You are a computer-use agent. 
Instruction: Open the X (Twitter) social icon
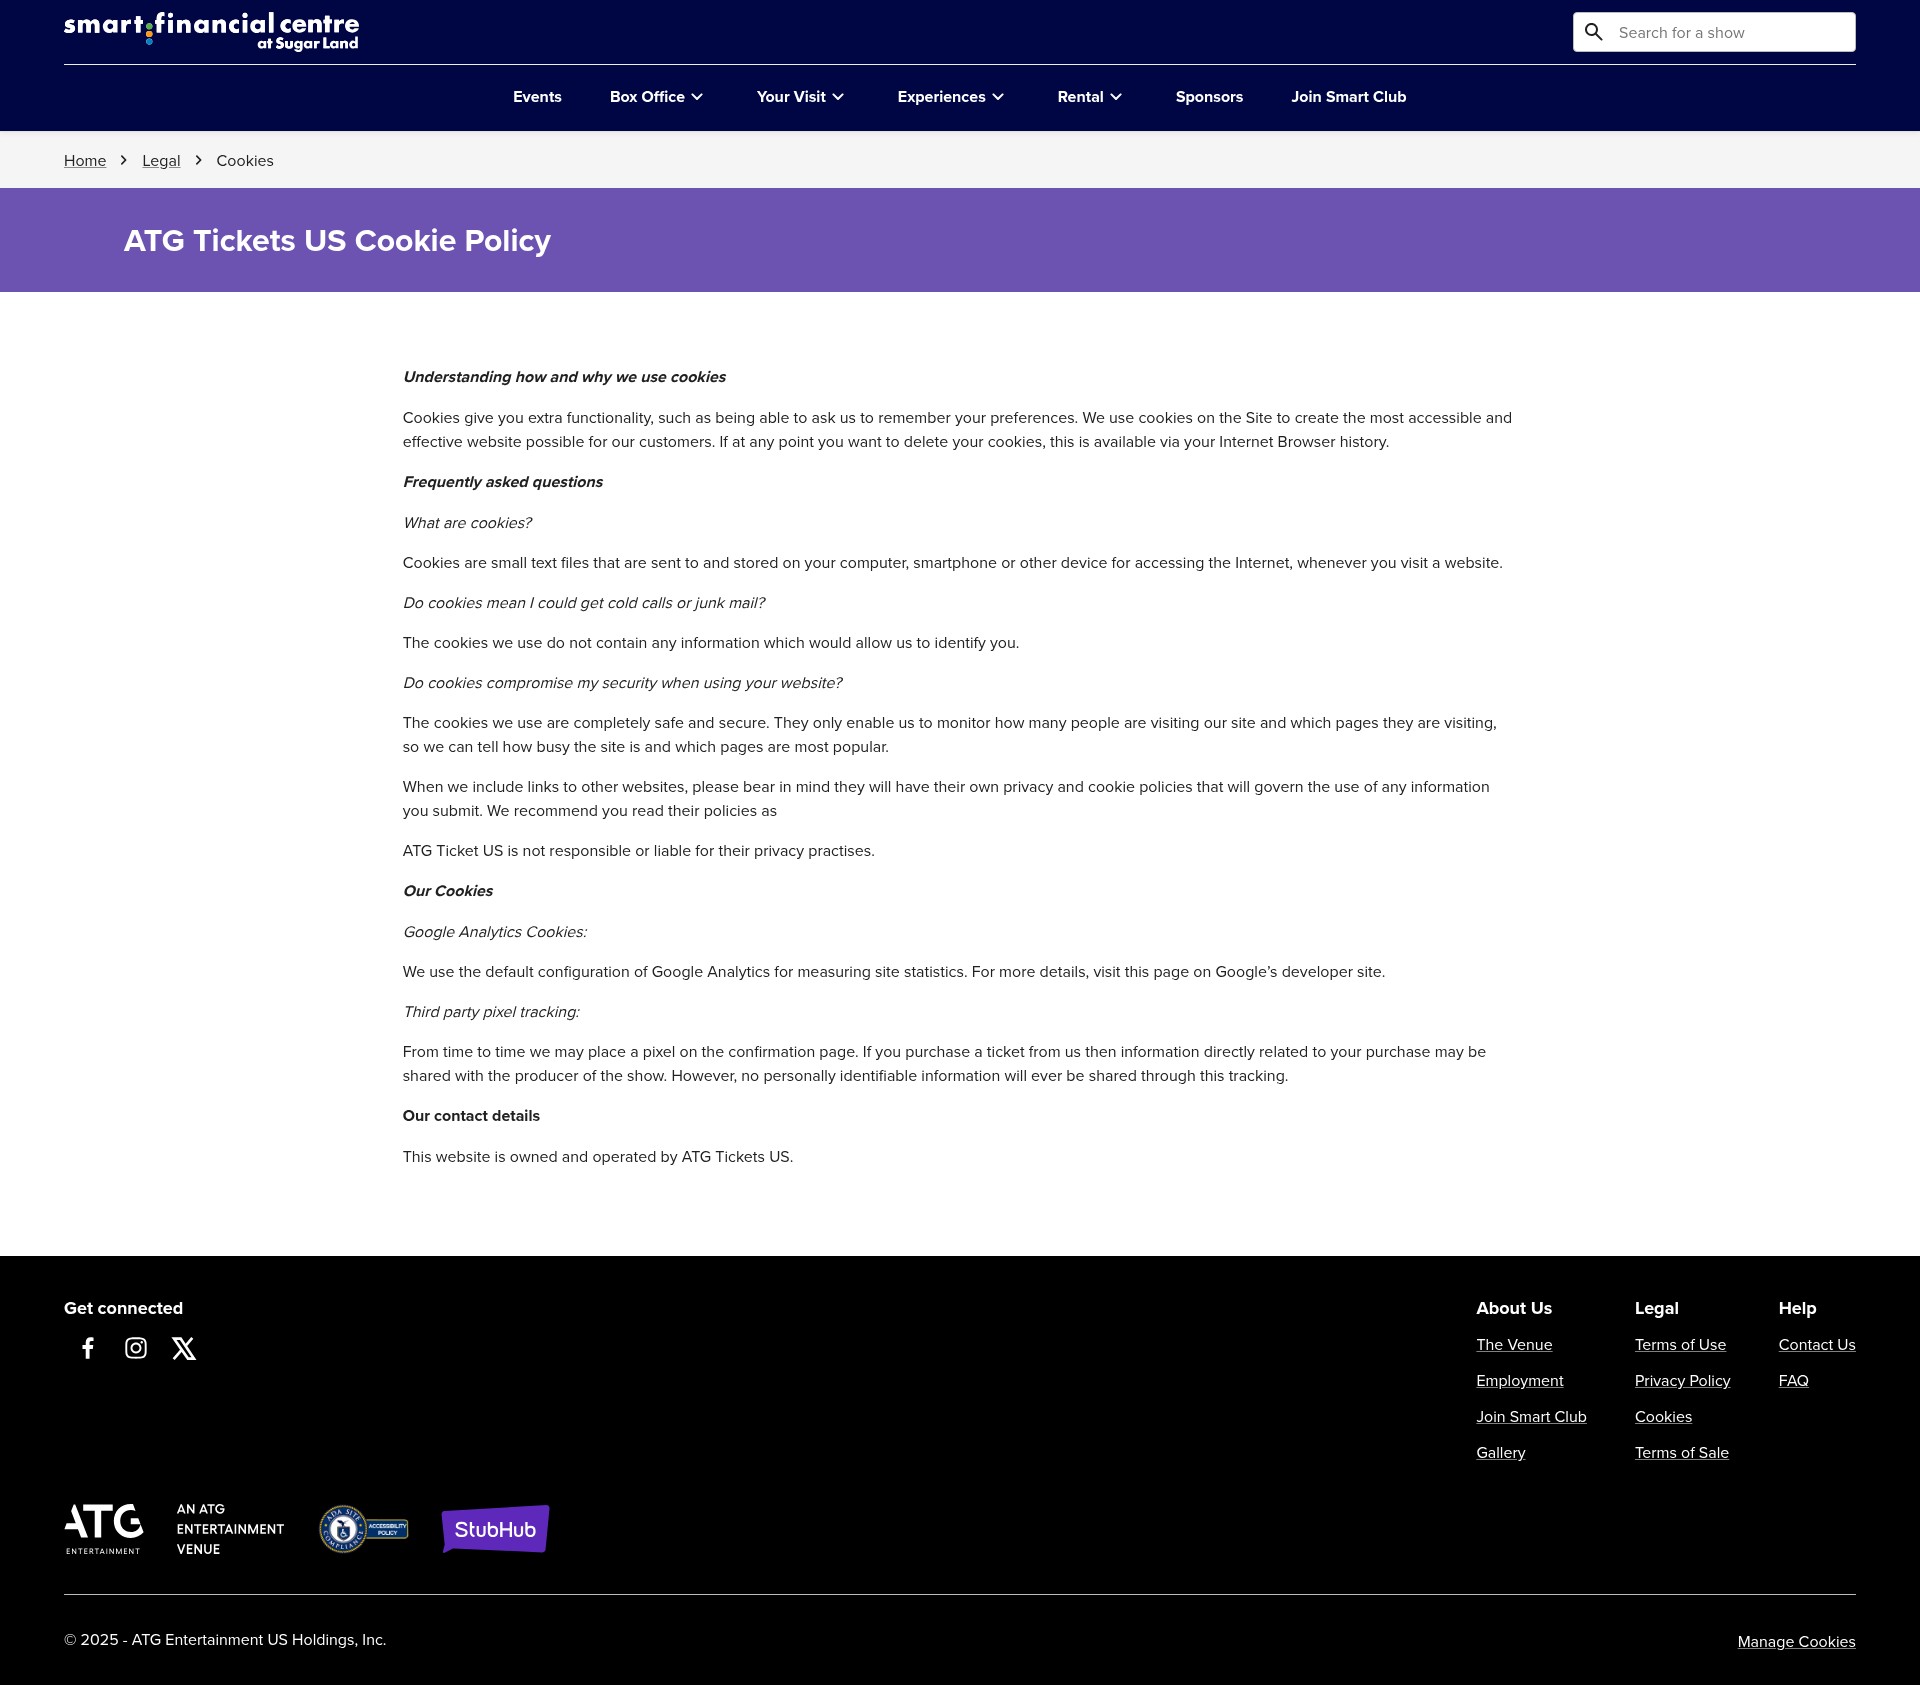[x=184, y=1348]
